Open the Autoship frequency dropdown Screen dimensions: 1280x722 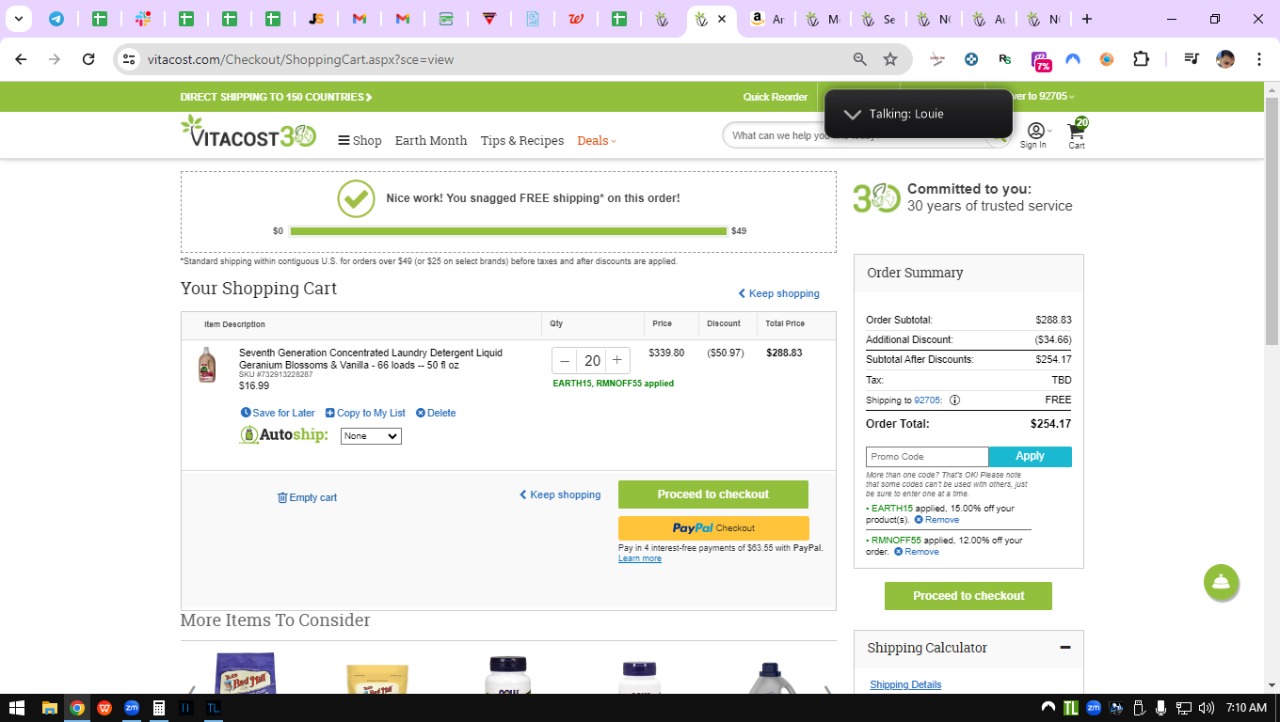point(371,436)
